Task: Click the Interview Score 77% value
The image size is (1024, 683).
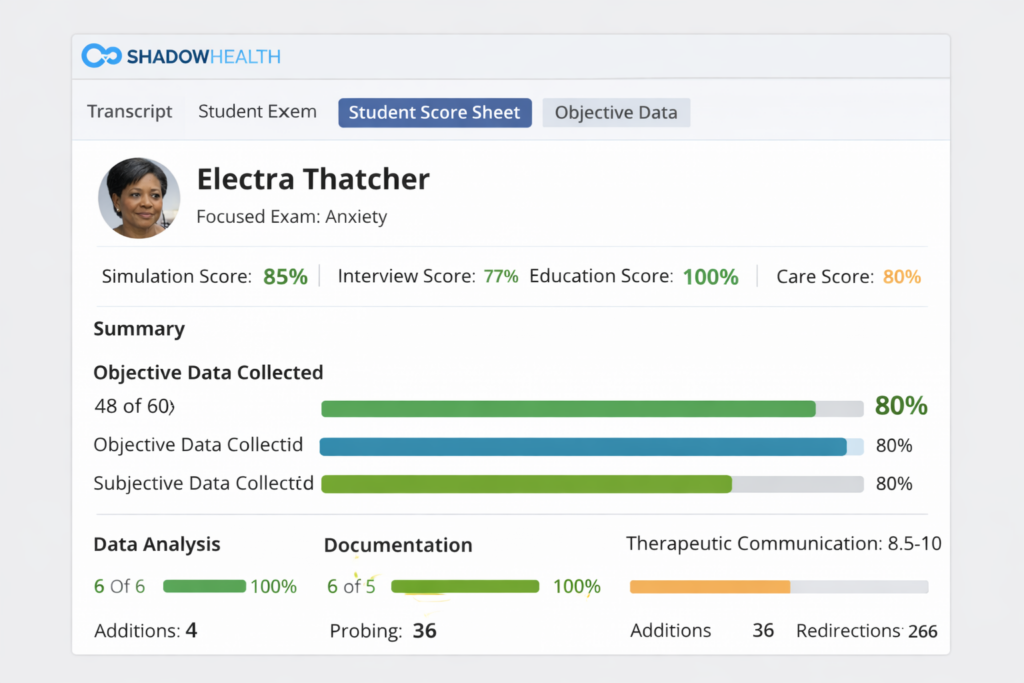Action: (500, 277)
